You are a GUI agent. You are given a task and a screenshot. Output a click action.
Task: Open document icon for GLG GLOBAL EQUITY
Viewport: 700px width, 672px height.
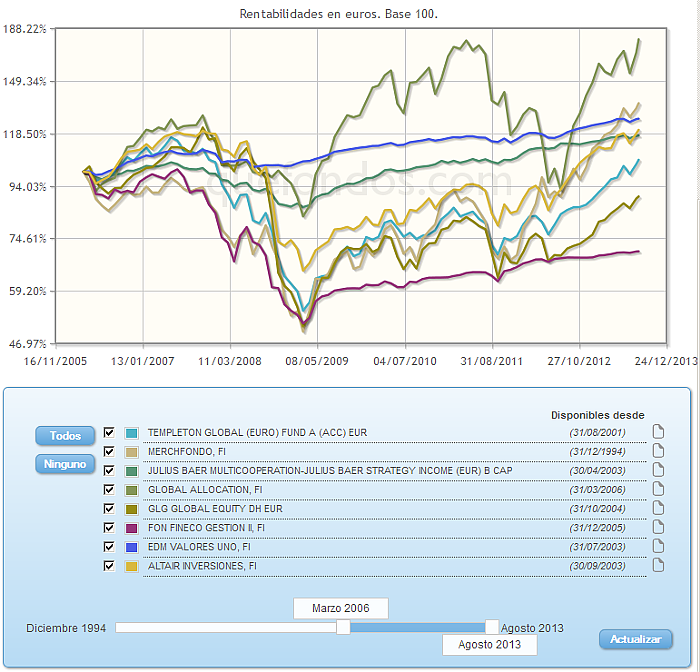[658, 508]
